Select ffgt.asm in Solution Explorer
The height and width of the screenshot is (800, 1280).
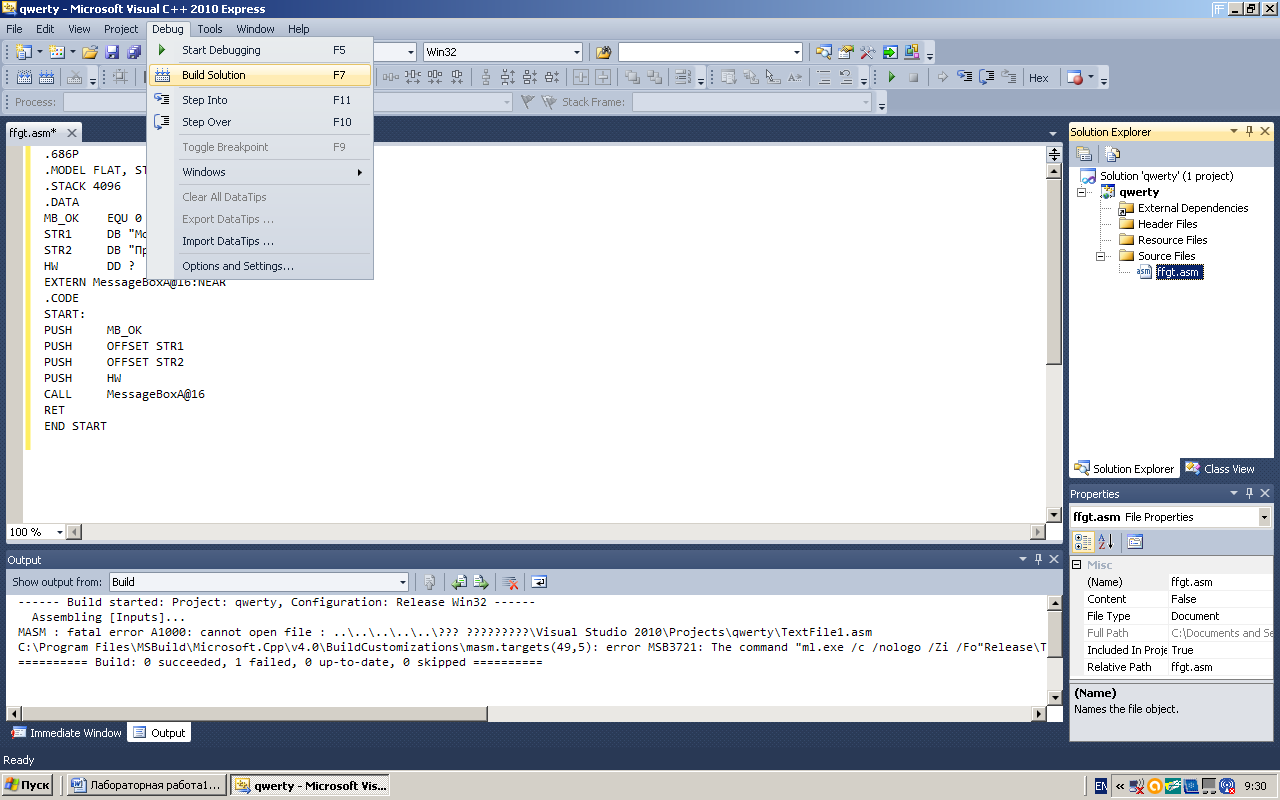coord(1178,272)
